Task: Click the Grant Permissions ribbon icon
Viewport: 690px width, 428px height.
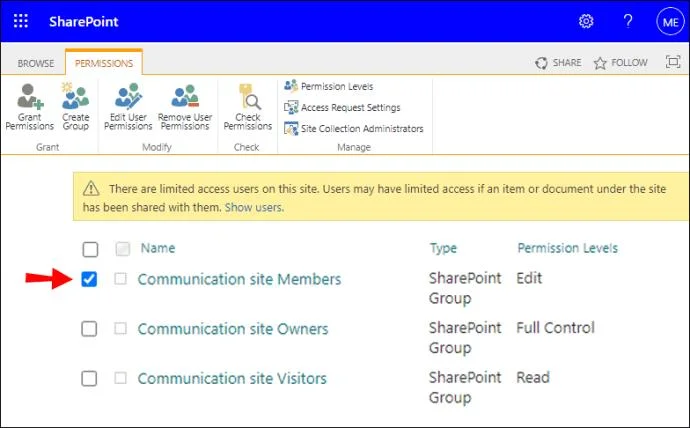Action: coord(30,96)
